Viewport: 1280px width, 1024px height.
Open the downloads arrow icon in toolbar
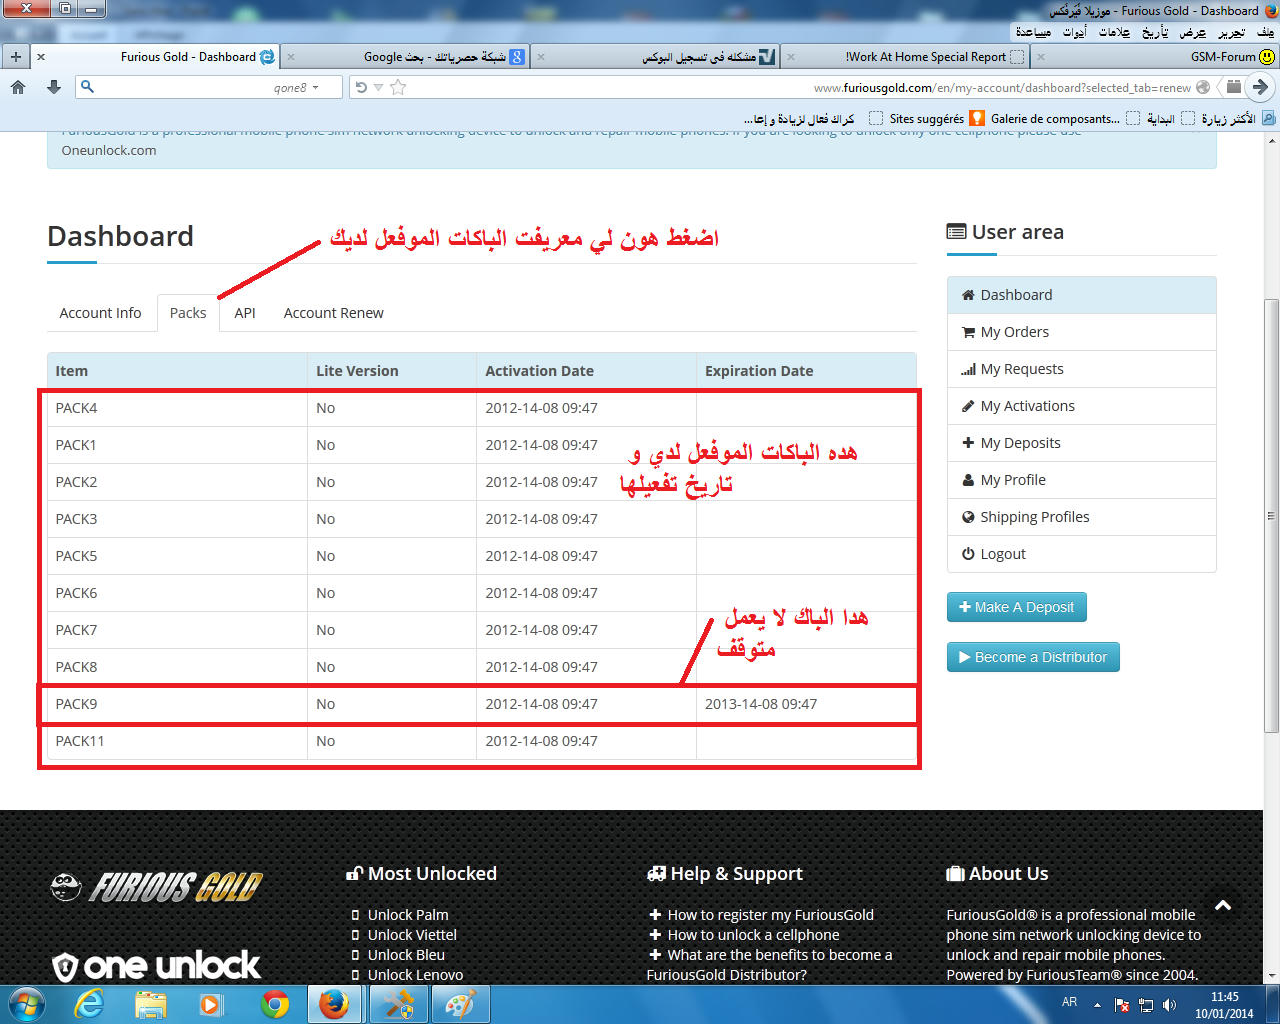tap(54, 87)
